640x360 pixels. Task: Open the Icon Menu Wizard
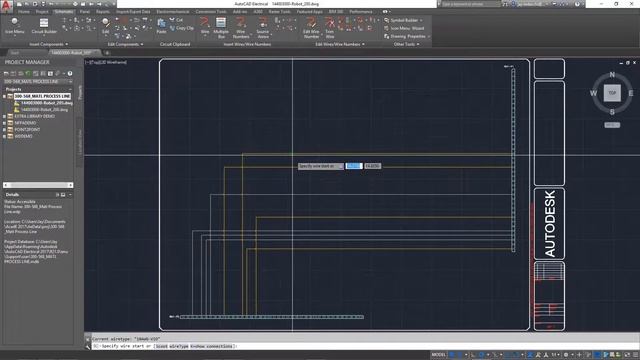coord(404,28)
